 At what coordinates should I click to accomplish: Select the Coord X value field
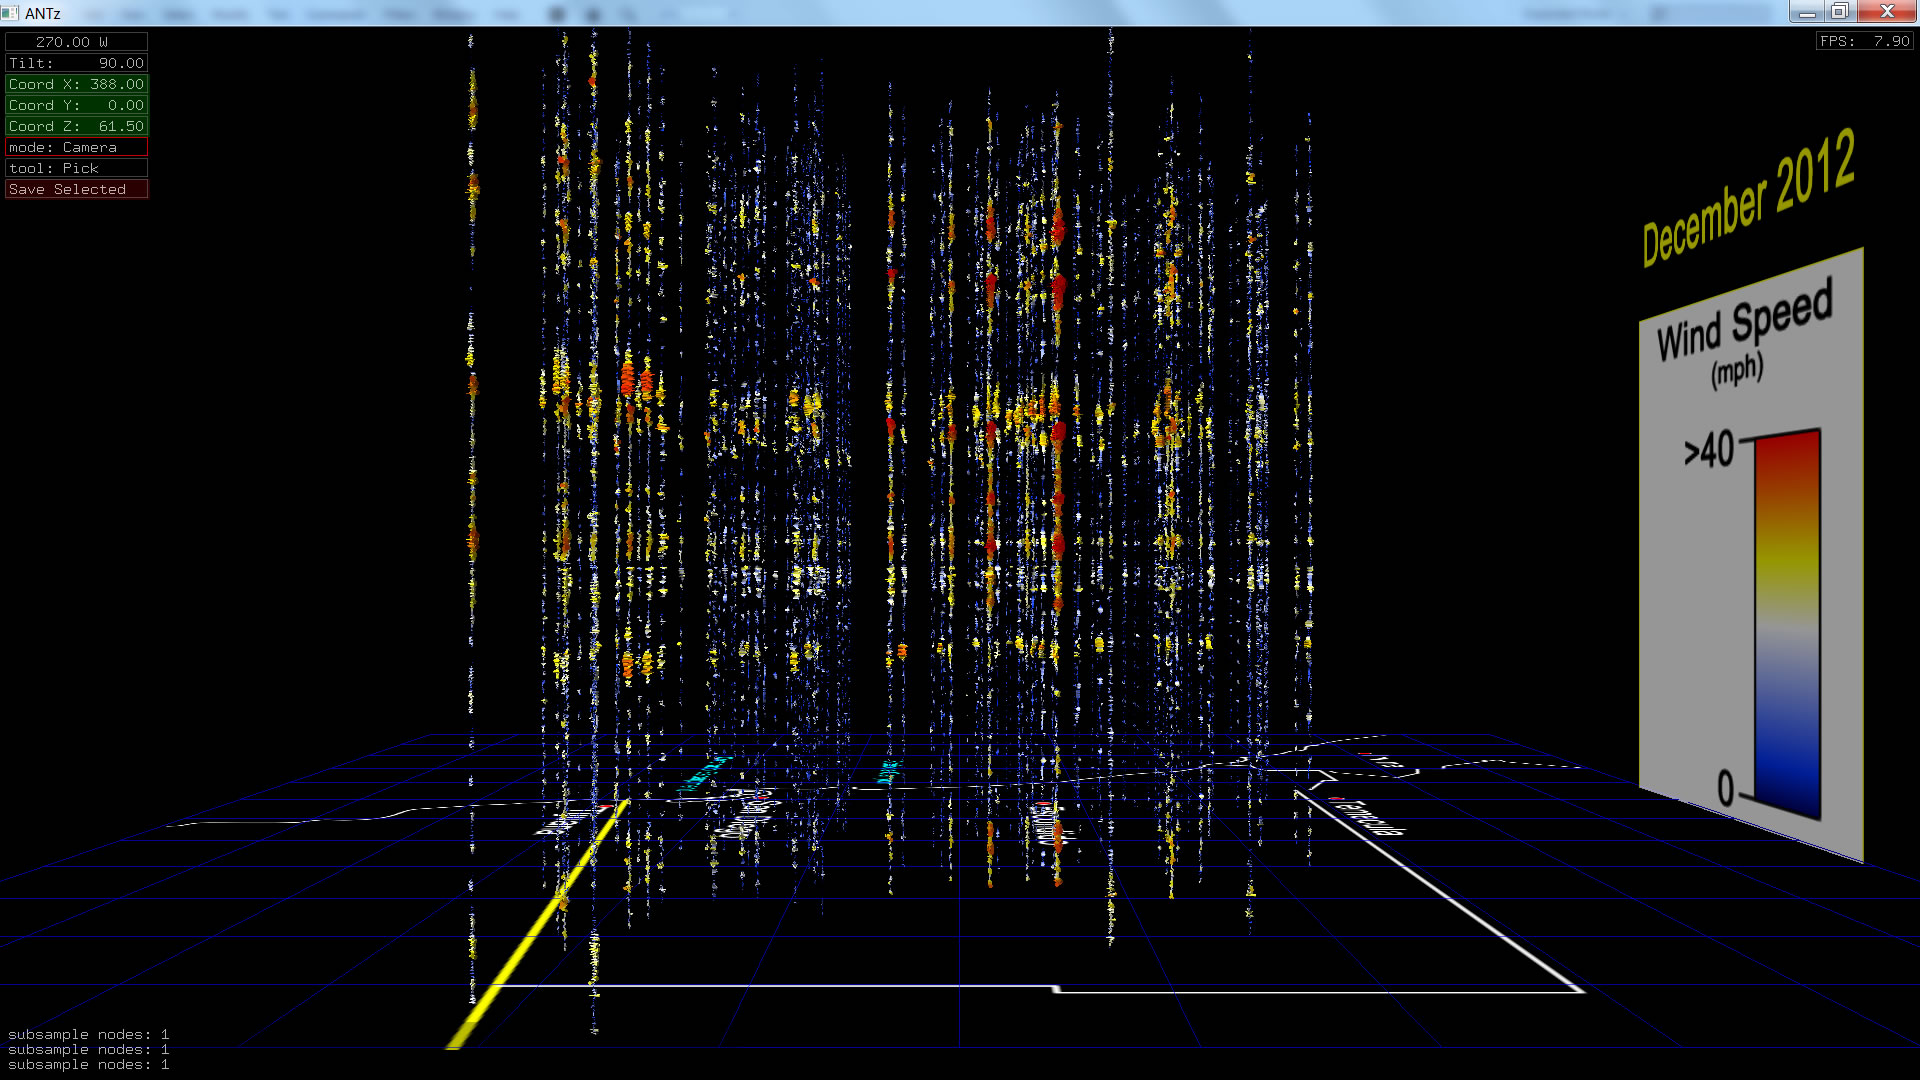tap(76, 84)
